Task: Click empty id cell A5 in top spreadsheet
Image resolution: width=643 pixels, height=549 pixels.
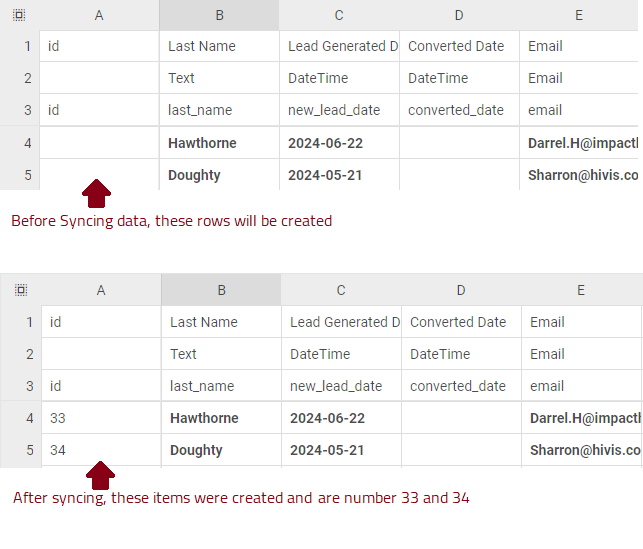Action: coord(99,175)
